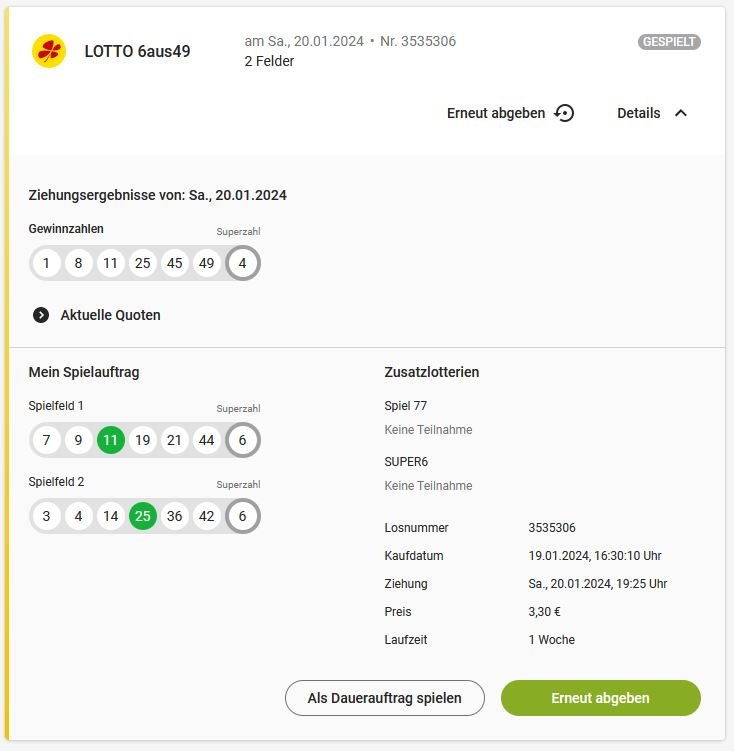Expand Aktuelle Quoten with the arrow icon

coord(41,315)
